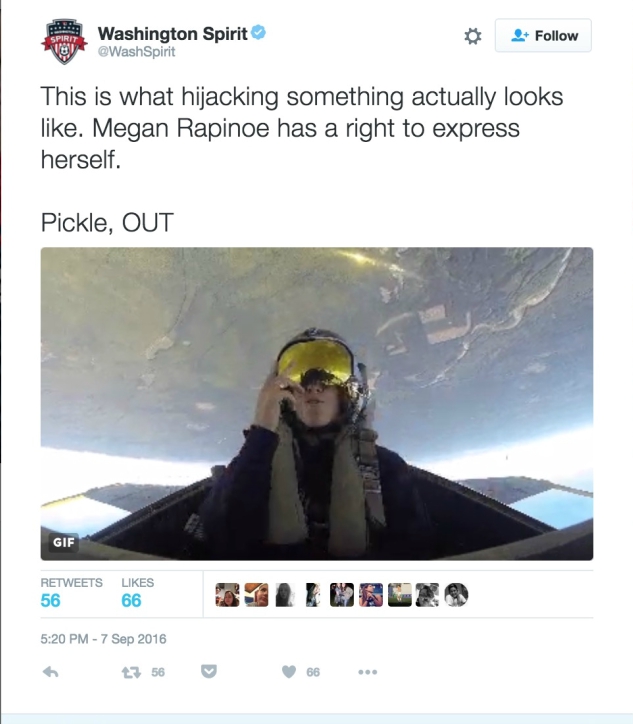
Task: Open the gear settings menu on tweet
Action: (472, 36)
